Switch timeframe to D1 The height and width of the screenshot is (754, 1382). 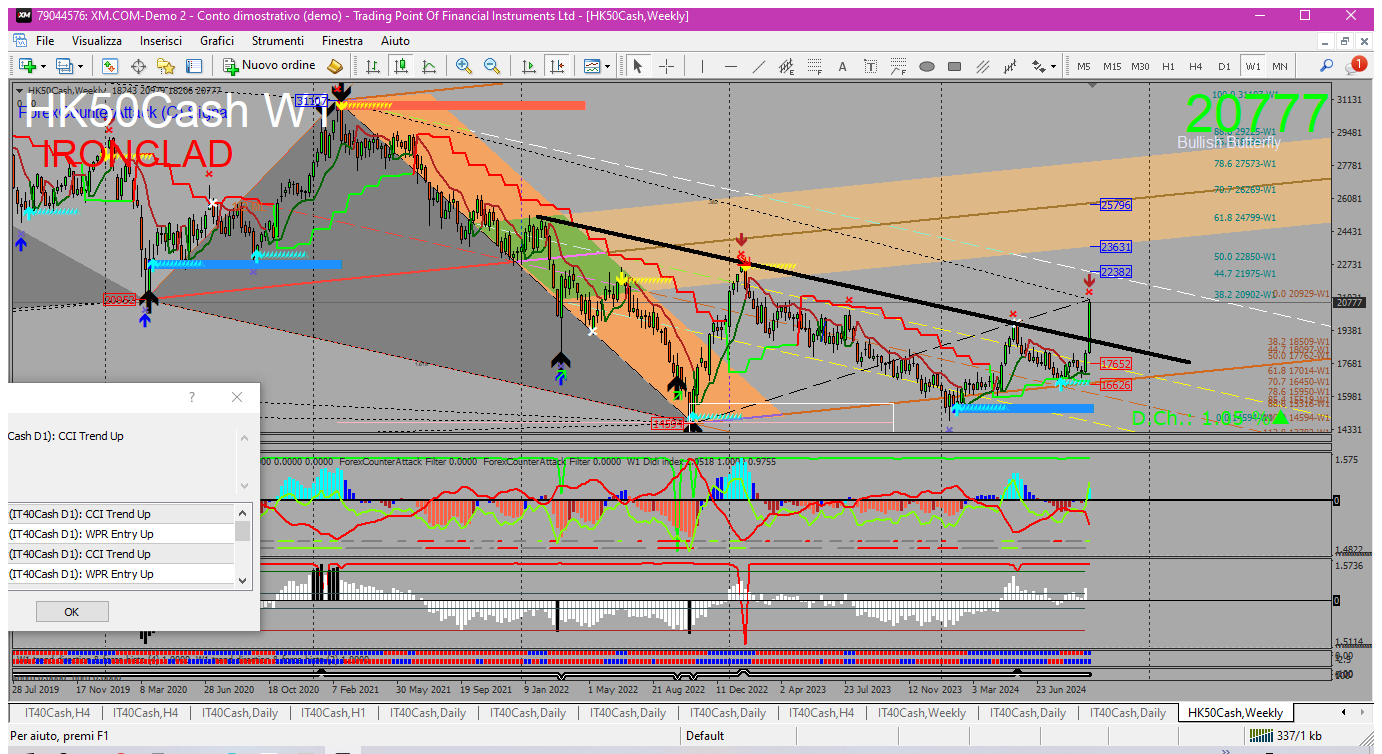[1224, 66]
